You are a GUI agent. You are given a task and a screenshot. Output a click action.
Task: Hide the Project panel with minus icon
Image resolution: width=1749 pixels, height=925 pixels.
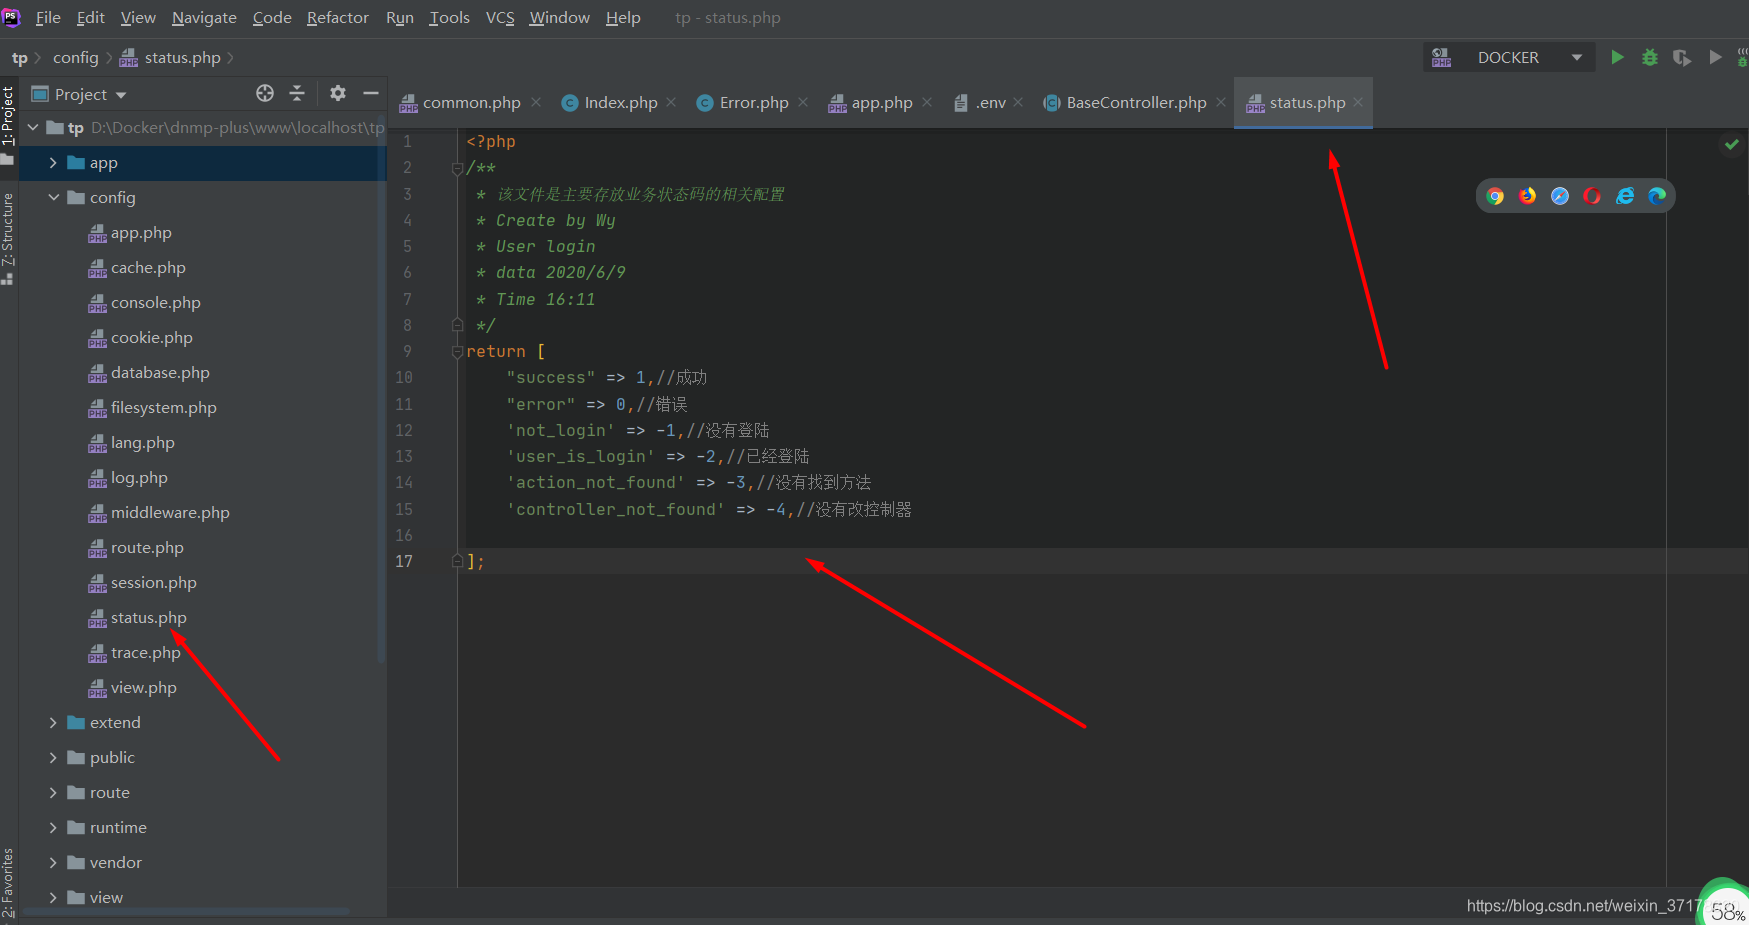pyautogui.click(x=371, y=93)
